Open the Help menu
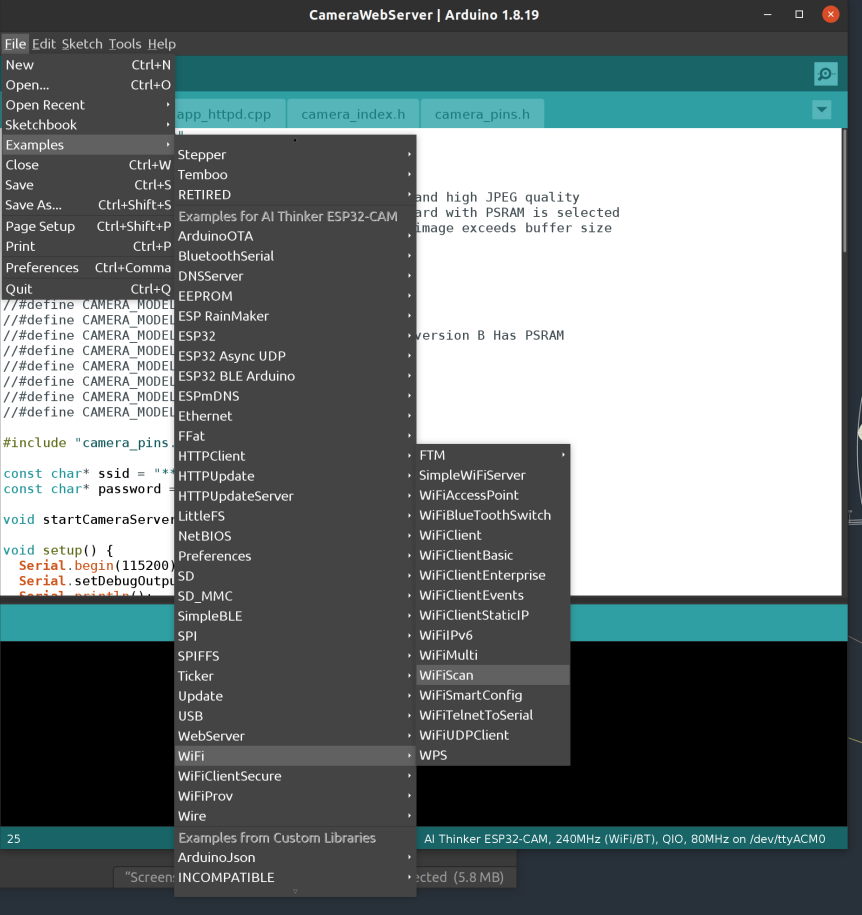 click(162, 44)
